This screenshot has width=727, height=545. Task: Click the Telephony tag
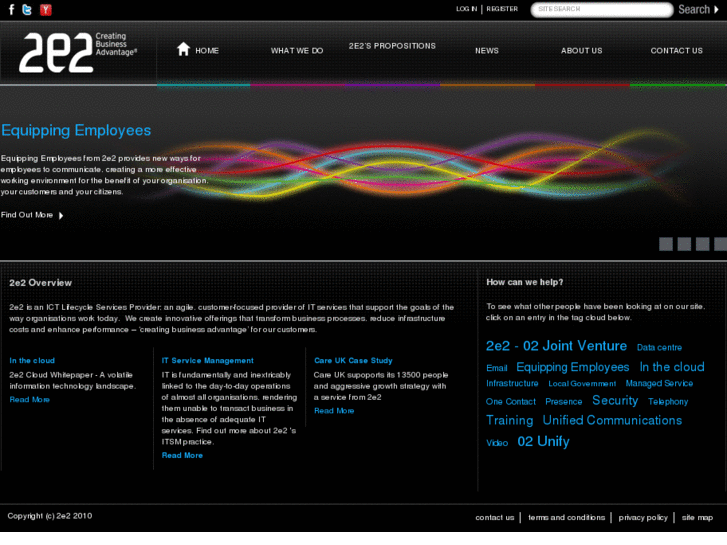[668, 402]
